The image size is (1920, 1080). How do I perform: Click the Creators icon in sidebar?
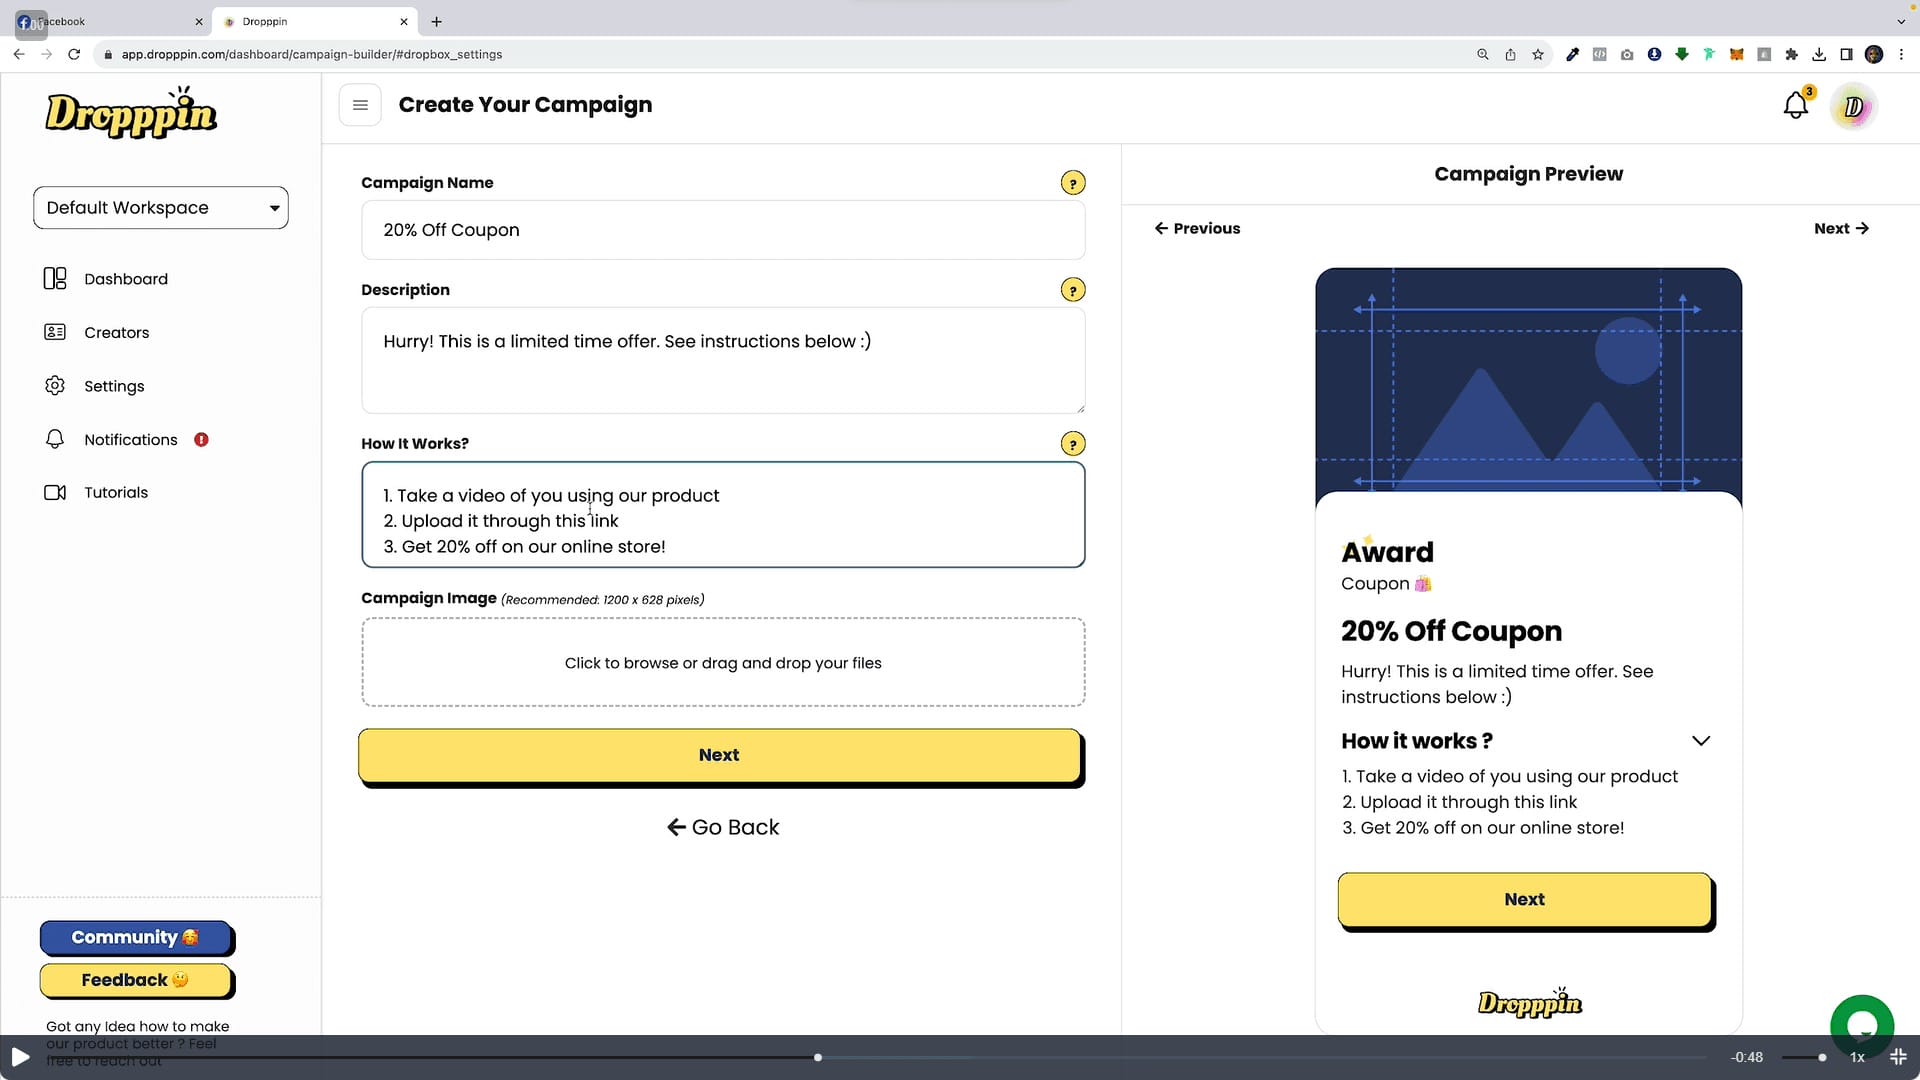[54, 332]
